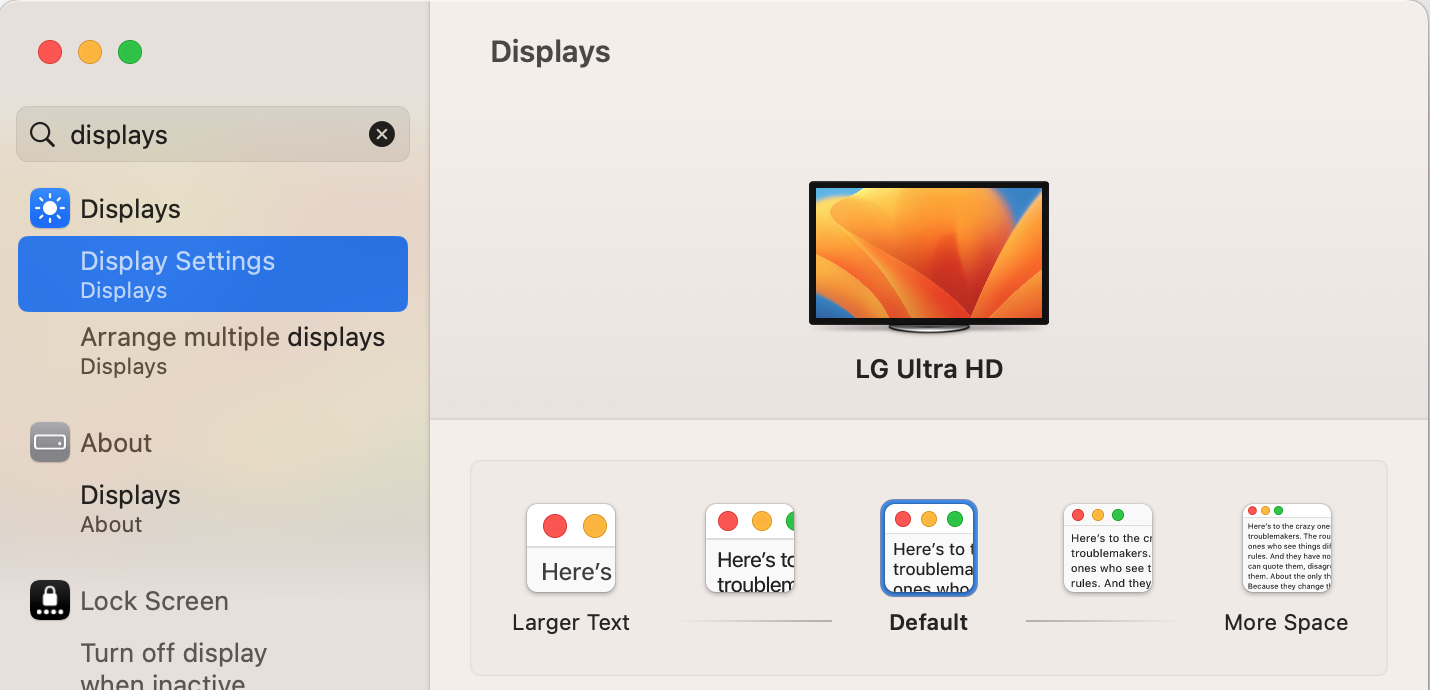Click the Displays brightness icon in sidebar

point(50,208)
